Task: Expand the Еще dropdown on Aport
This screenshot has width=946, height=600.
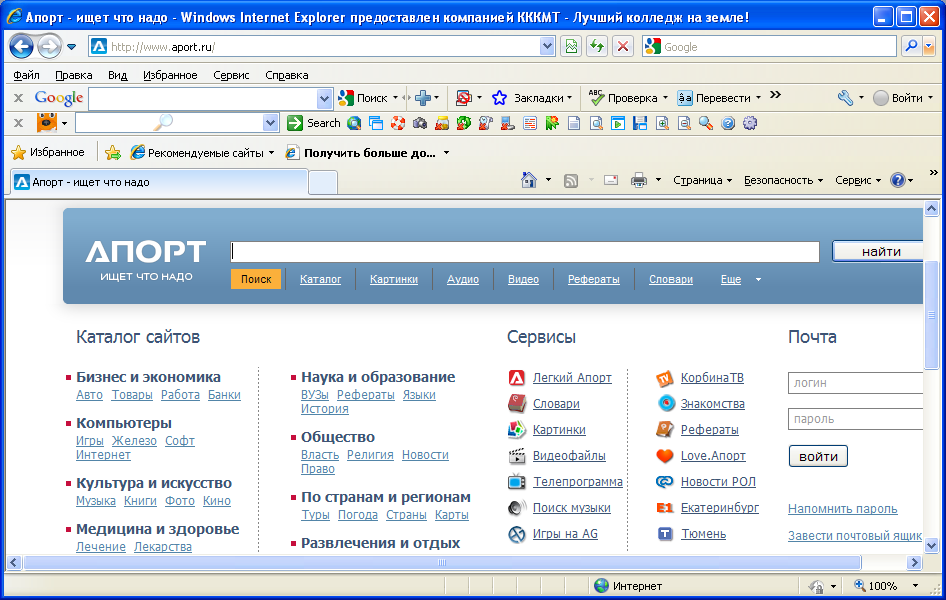Action: coord(758,279)
